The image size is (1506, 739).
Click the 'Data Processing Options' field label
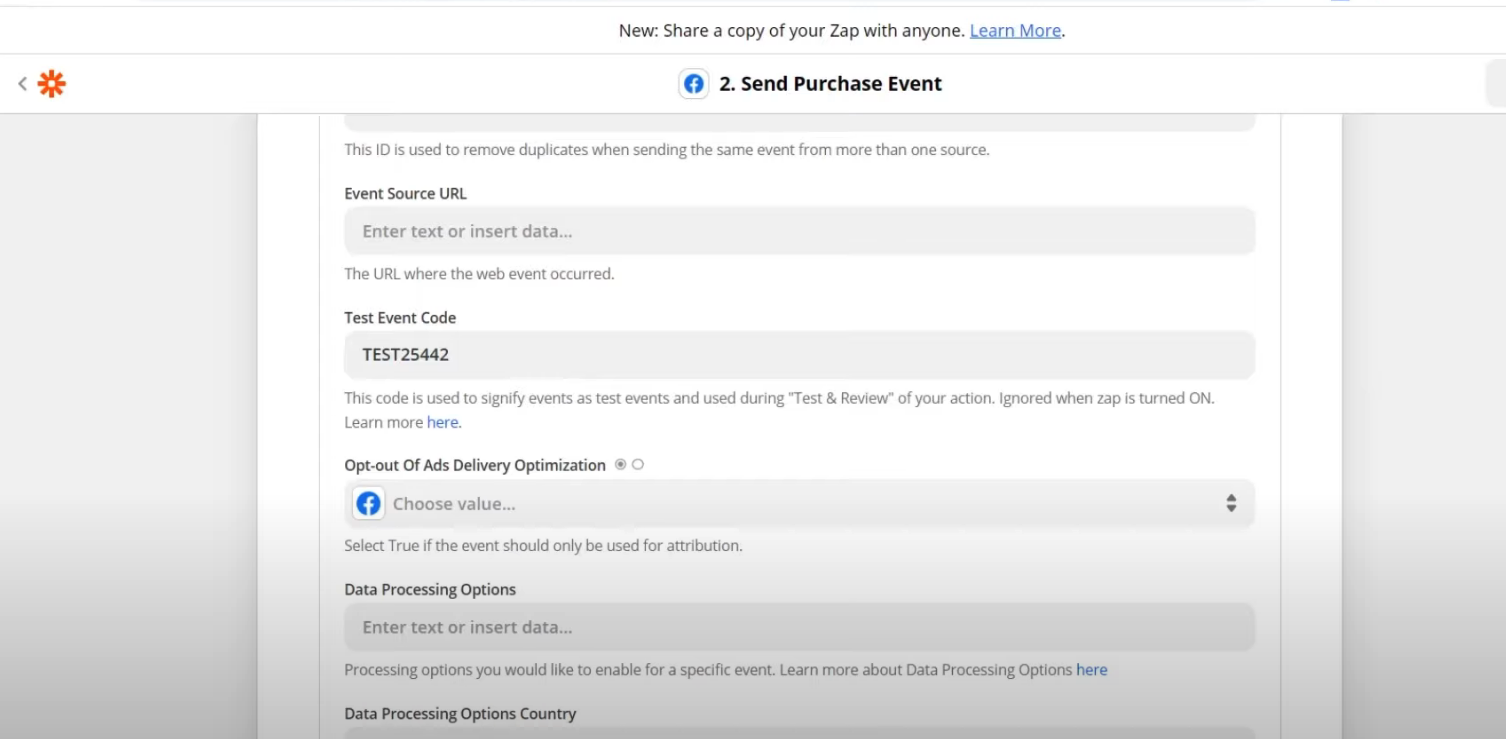coord(430,590)
